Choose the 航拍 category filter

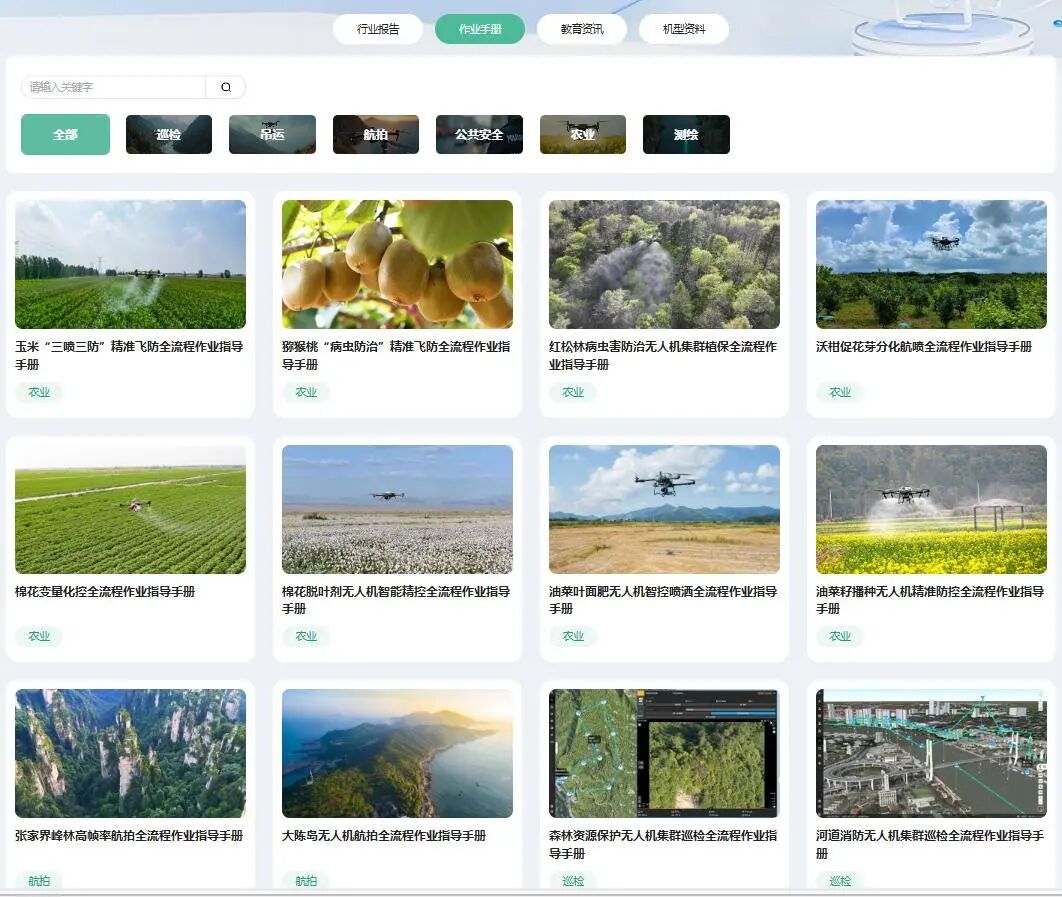click(x=376, y=135)
